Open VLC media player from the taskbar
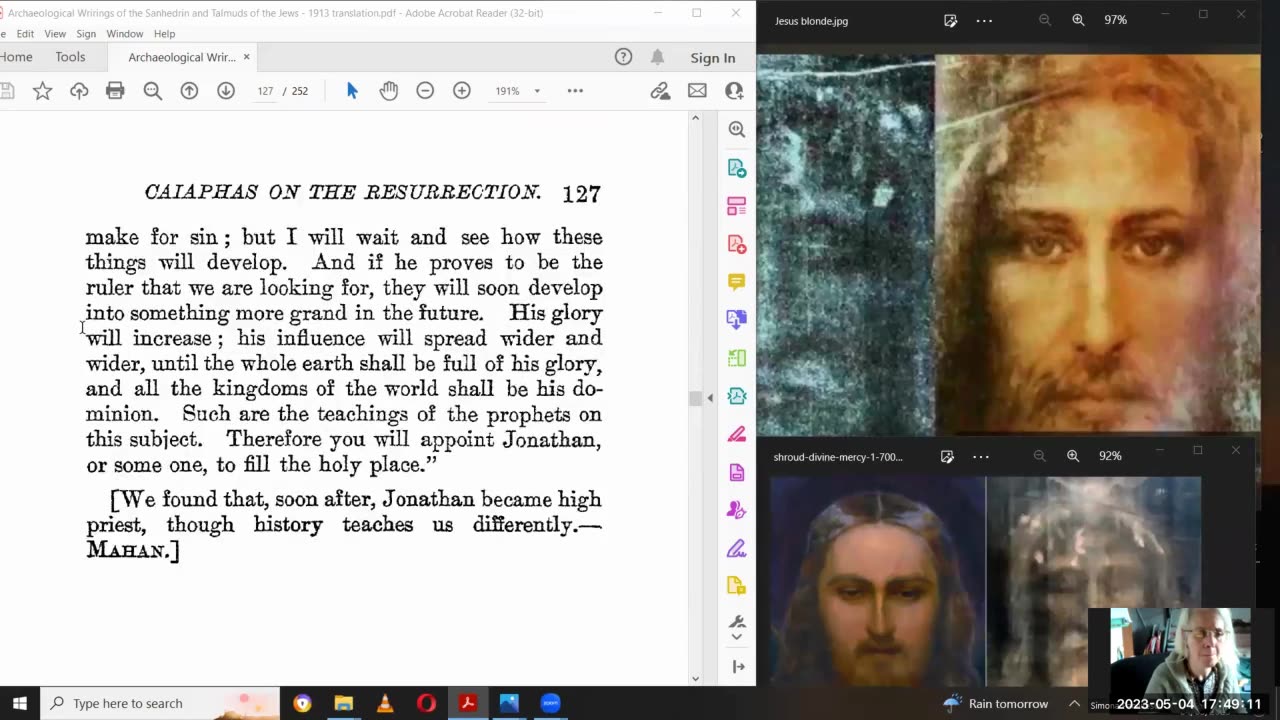Screen dimensions: 1280x720 (385, 703)
